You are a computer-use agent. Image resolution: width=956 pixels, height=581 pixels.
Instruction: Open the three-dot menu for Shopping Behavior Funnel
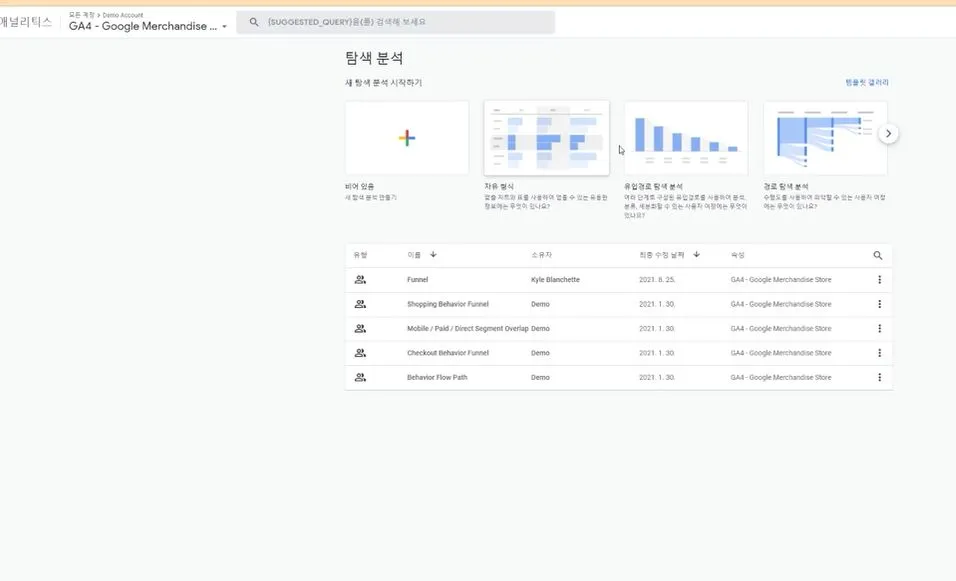click(x=879, y=304)
